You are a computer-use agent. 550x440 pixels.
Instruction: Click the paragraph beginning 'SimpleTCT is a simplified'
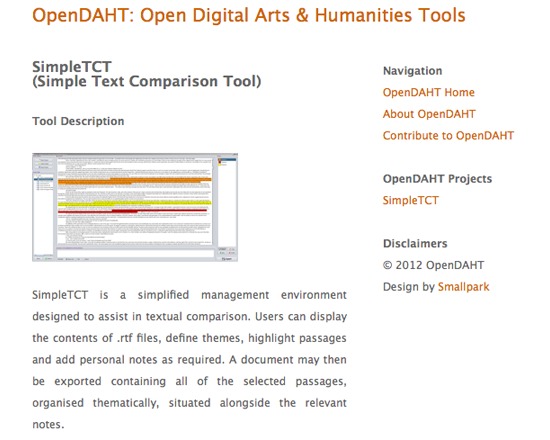(x=189, y=360)
